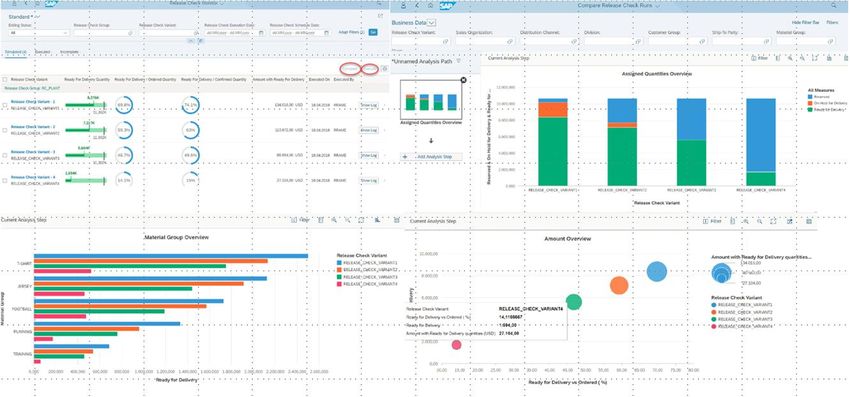Go back in Release Check Statistic header
This screenshot has width=850, height=397.
click(26, 3)
